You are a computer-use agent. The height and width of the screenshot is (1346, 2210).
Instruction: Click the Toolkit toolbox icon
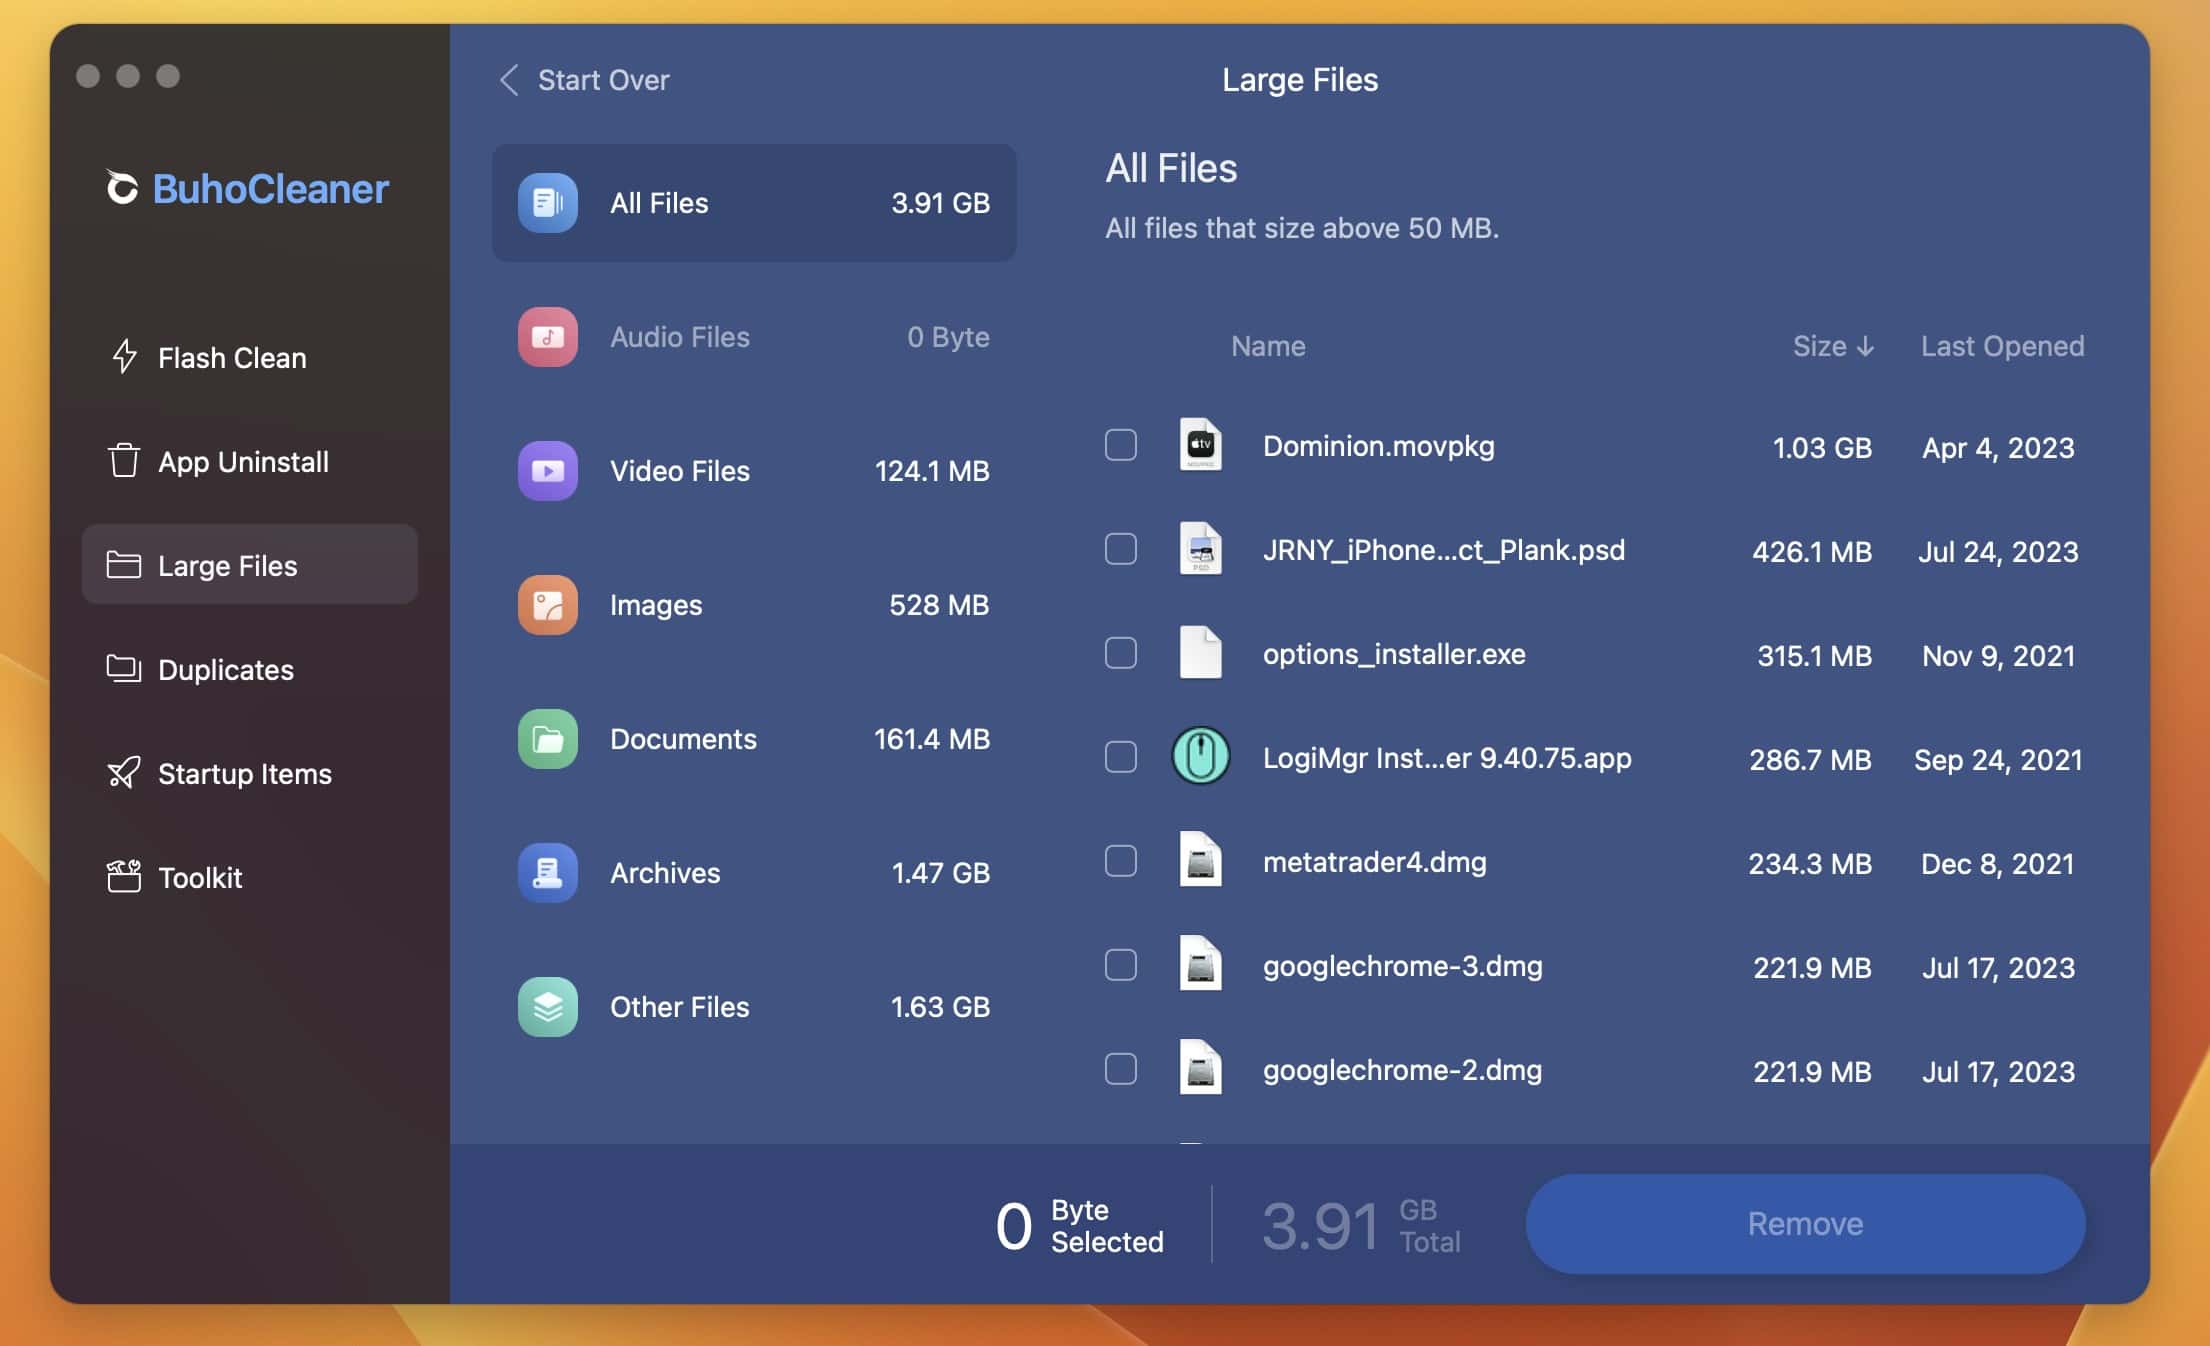(124, 877)
